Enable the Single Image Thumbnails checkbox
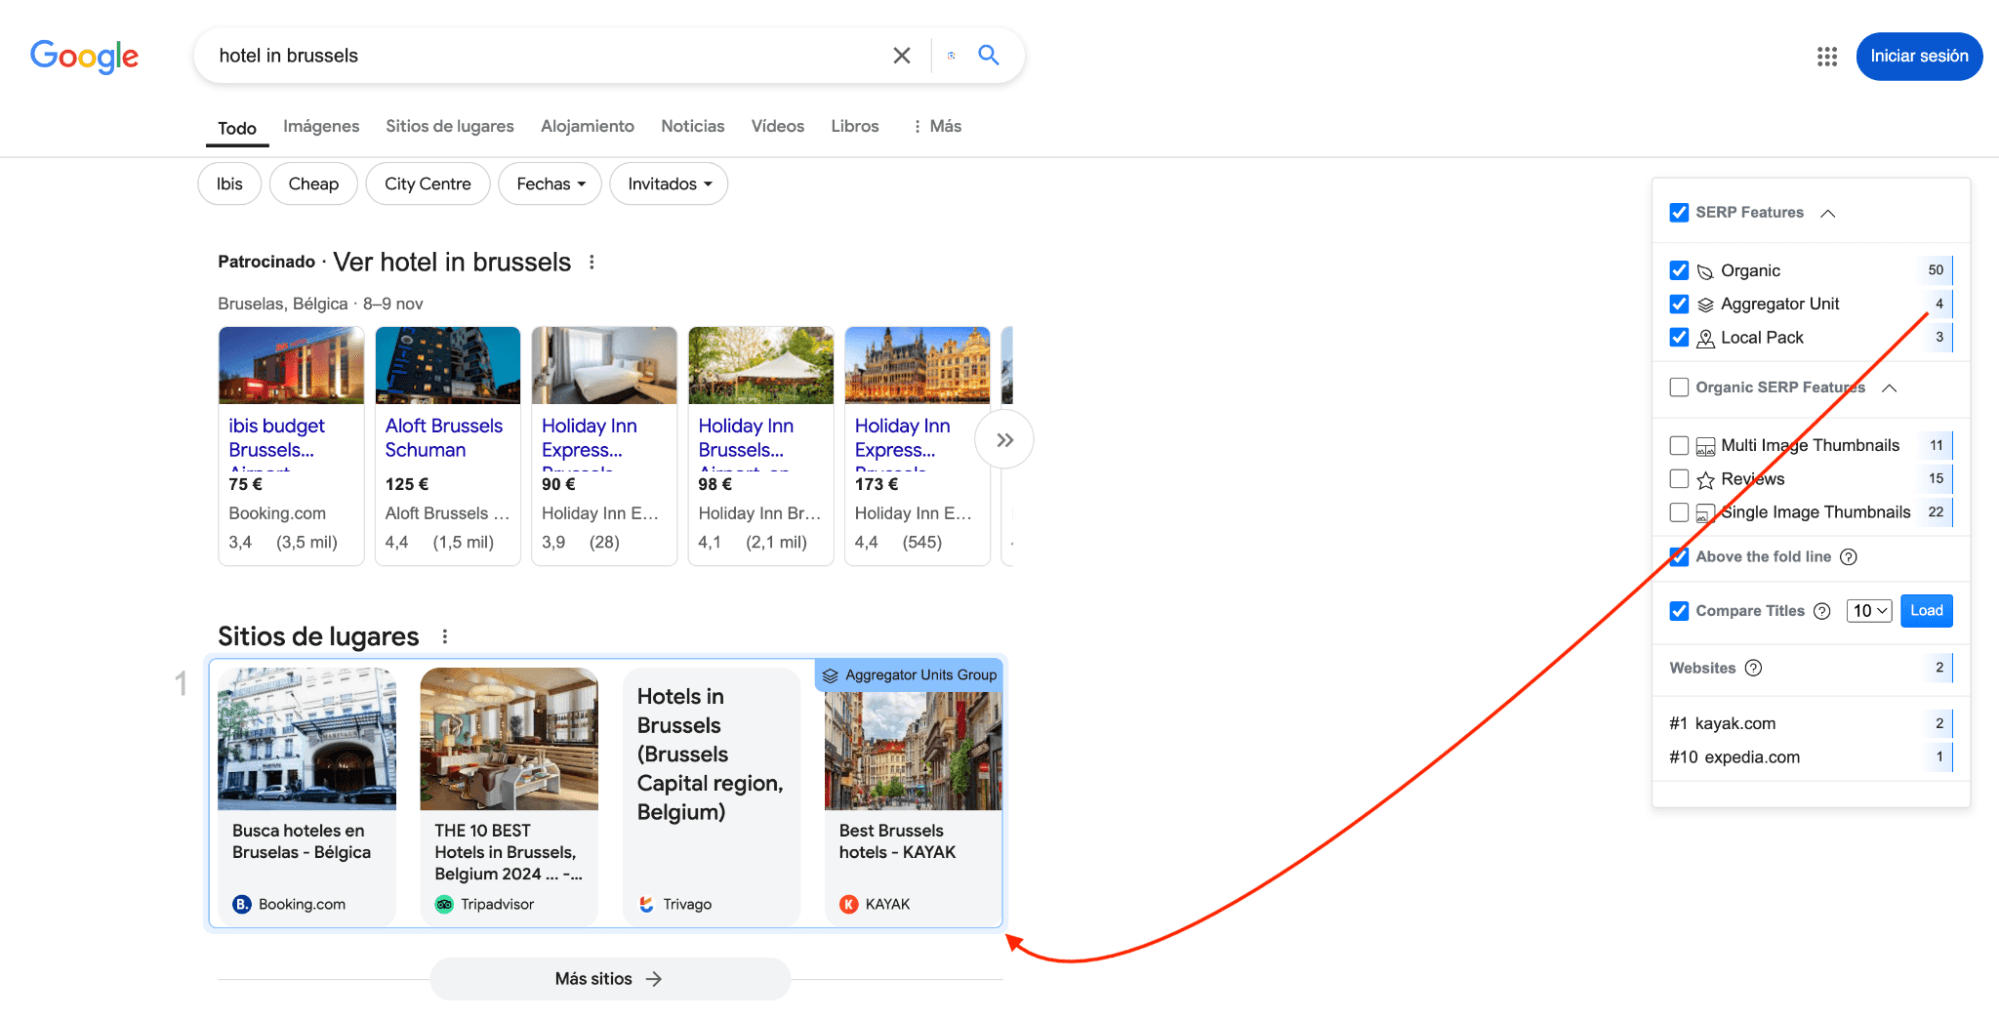1999x1022 pixels. tap(1679, 512)
